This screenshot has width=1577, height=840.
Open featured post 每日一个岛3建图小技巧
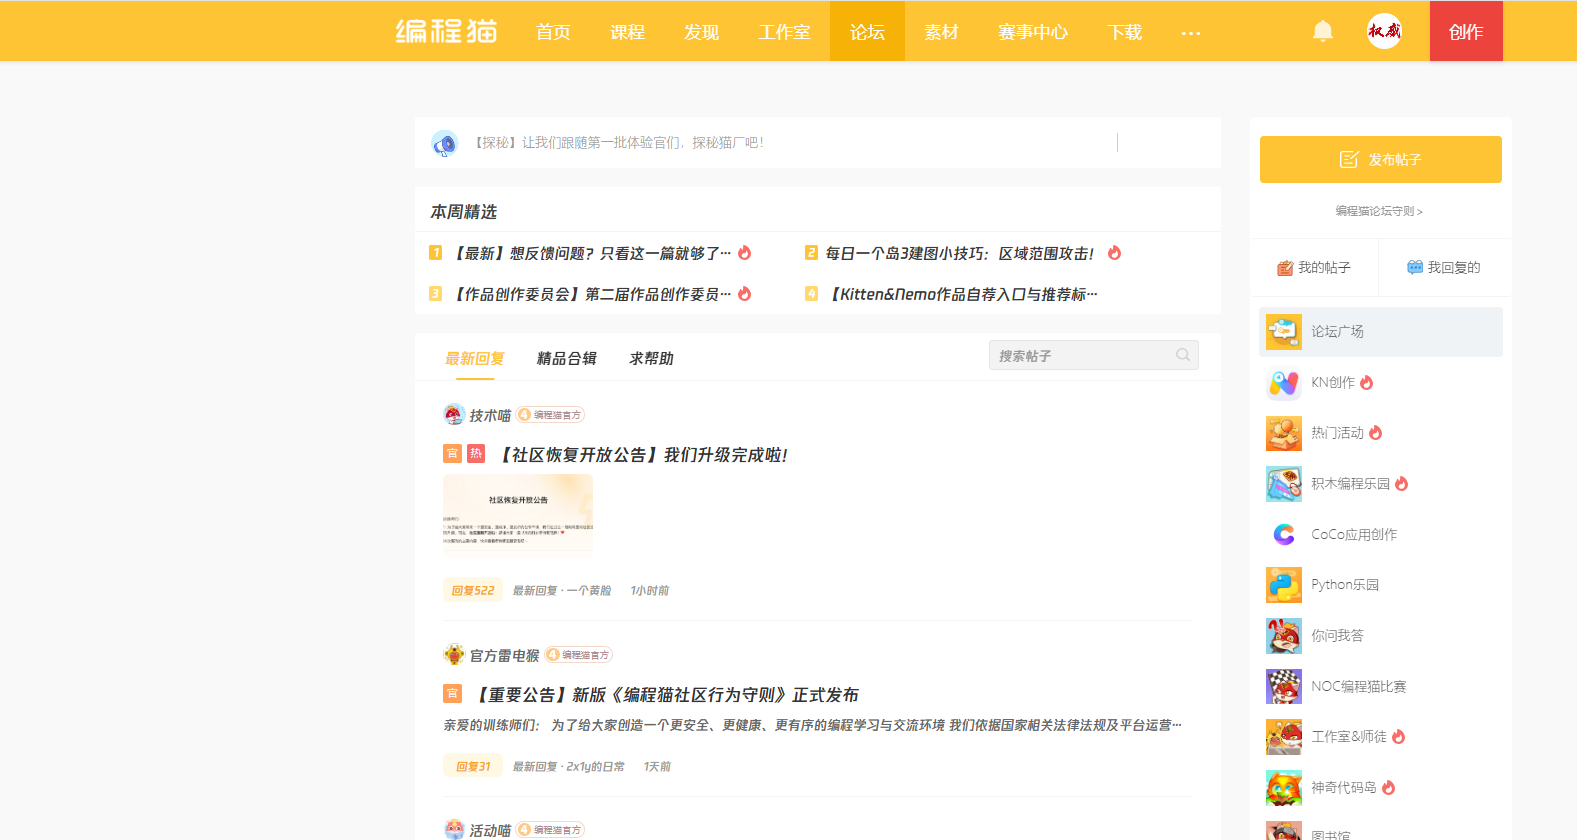960,254
